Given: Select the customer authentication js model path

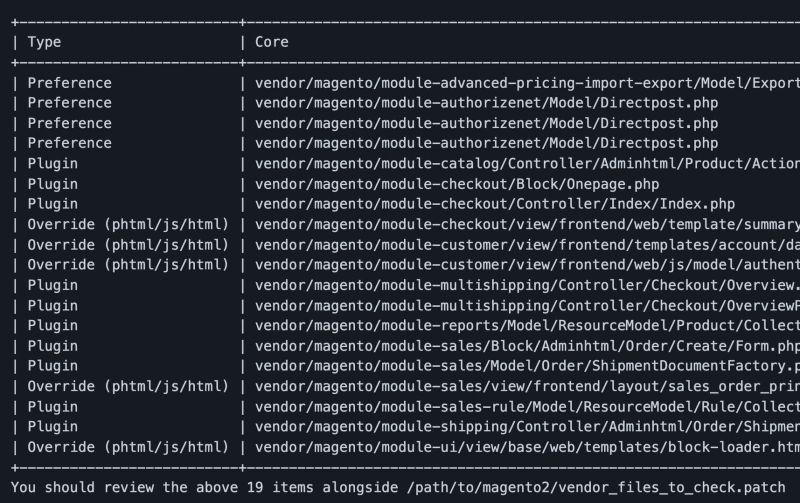Looking at the screenshot, I should (x=528, y=265).
